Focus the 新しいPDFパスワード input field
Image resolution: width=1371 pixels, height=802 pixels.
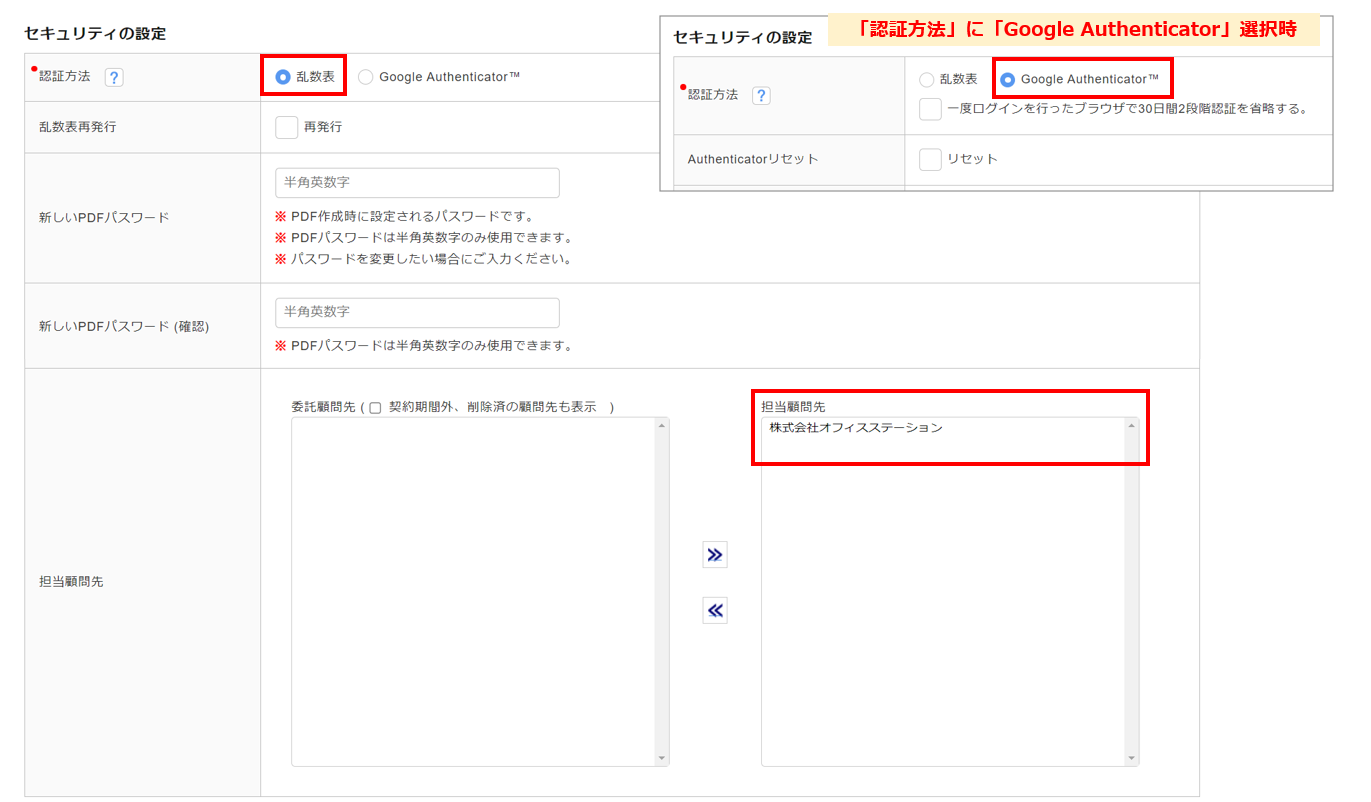click(417, 183)
